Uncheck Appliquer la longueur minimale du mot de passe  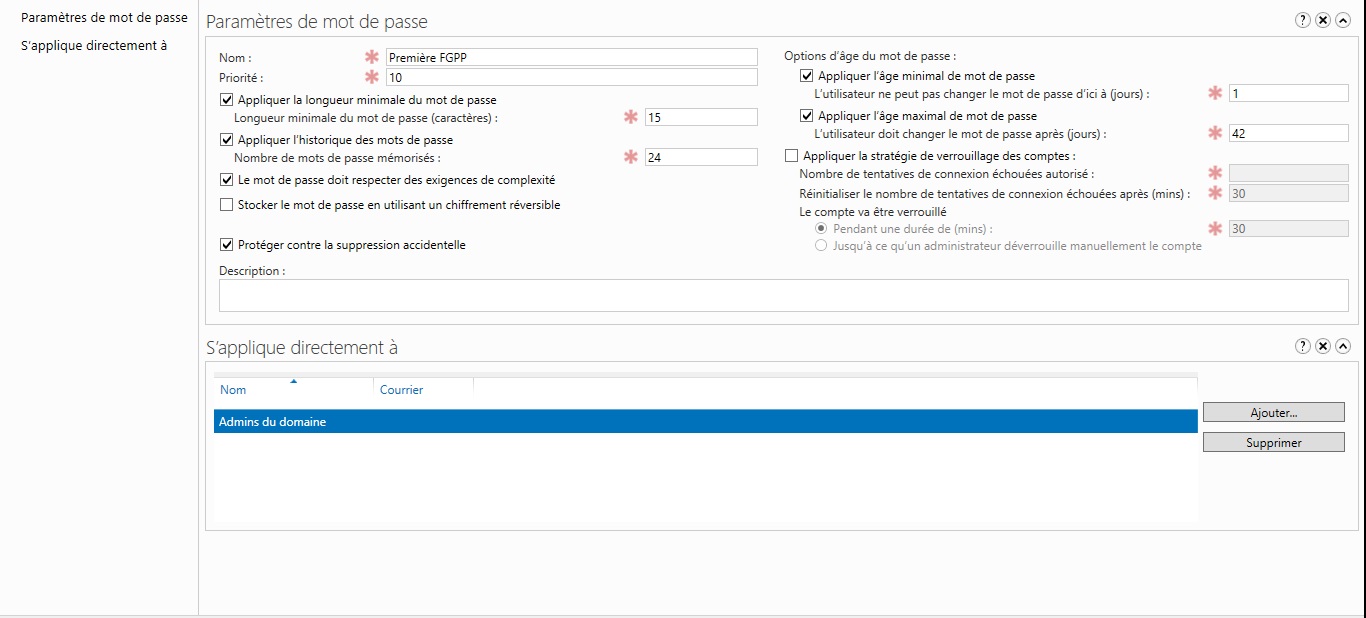227,100
